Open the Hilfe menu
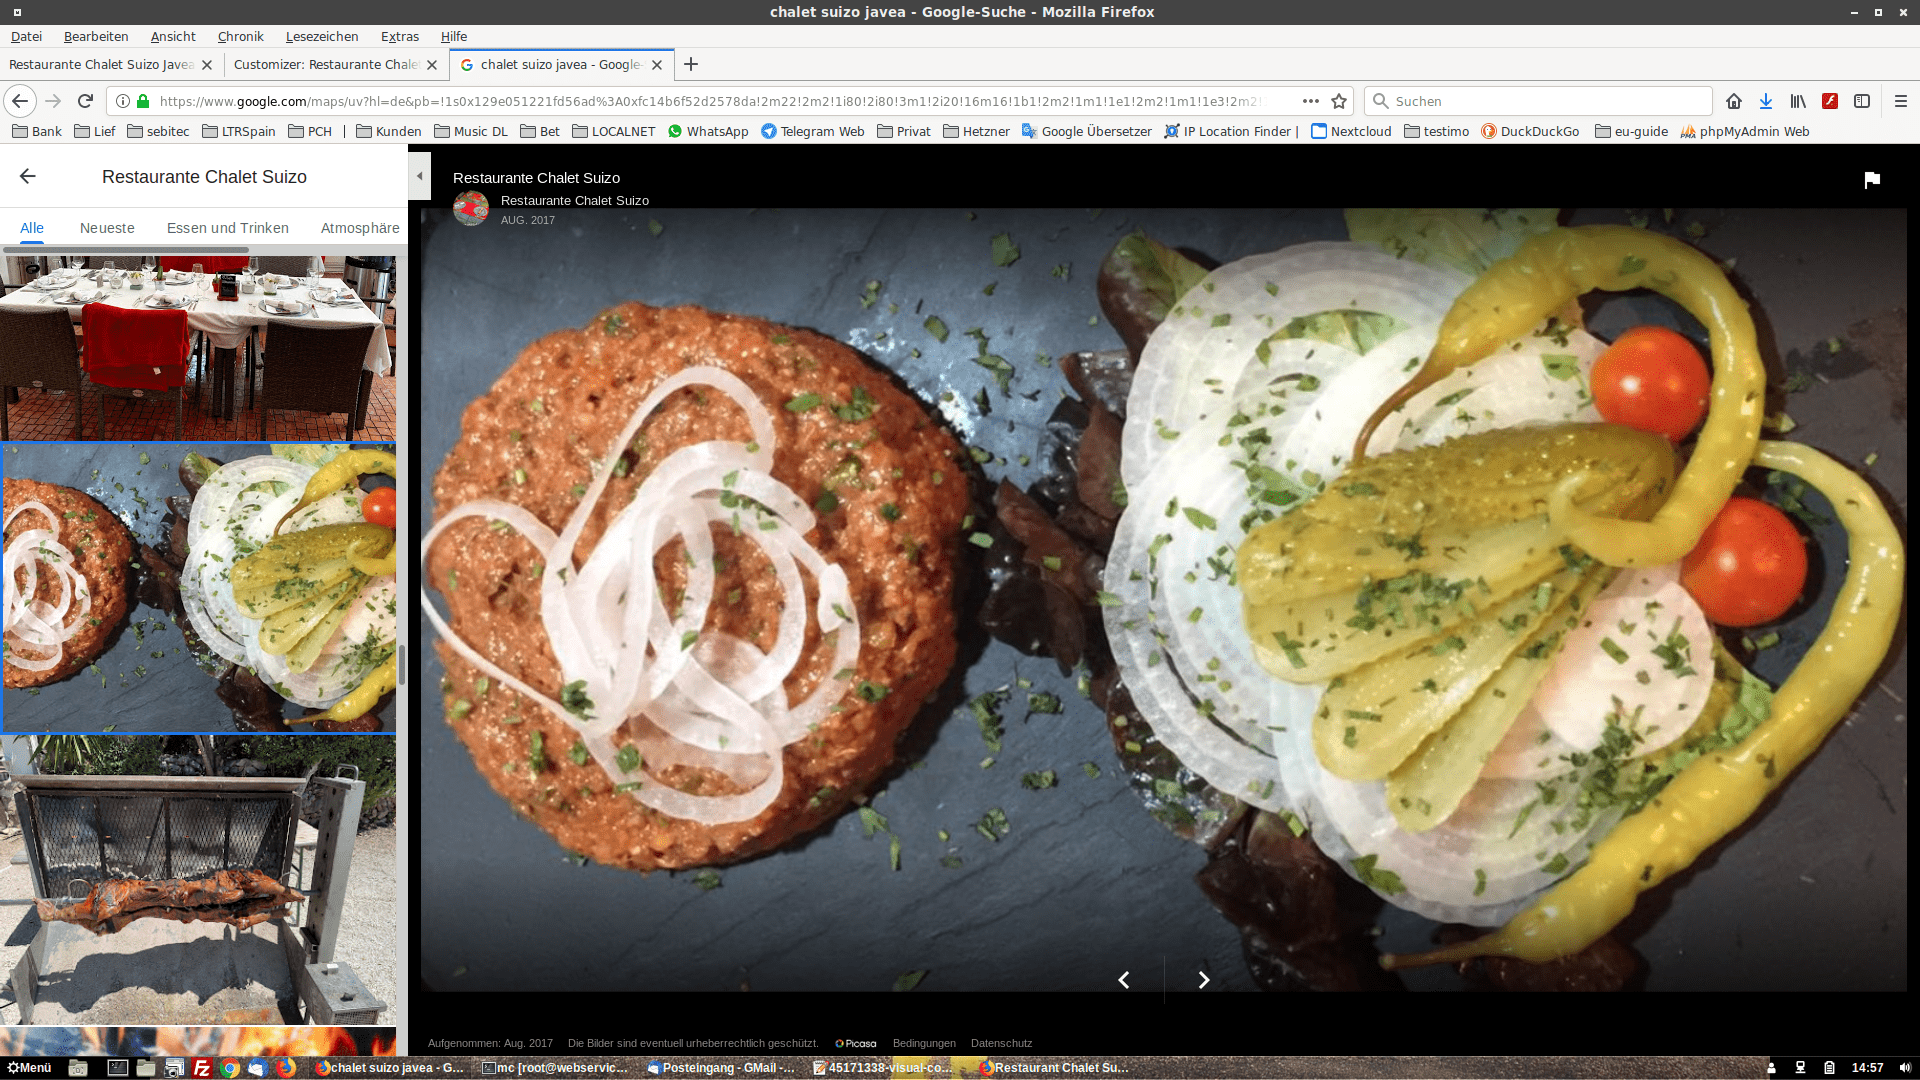The height and width of the screenshot is (1080, 1920). coord(454,36)
